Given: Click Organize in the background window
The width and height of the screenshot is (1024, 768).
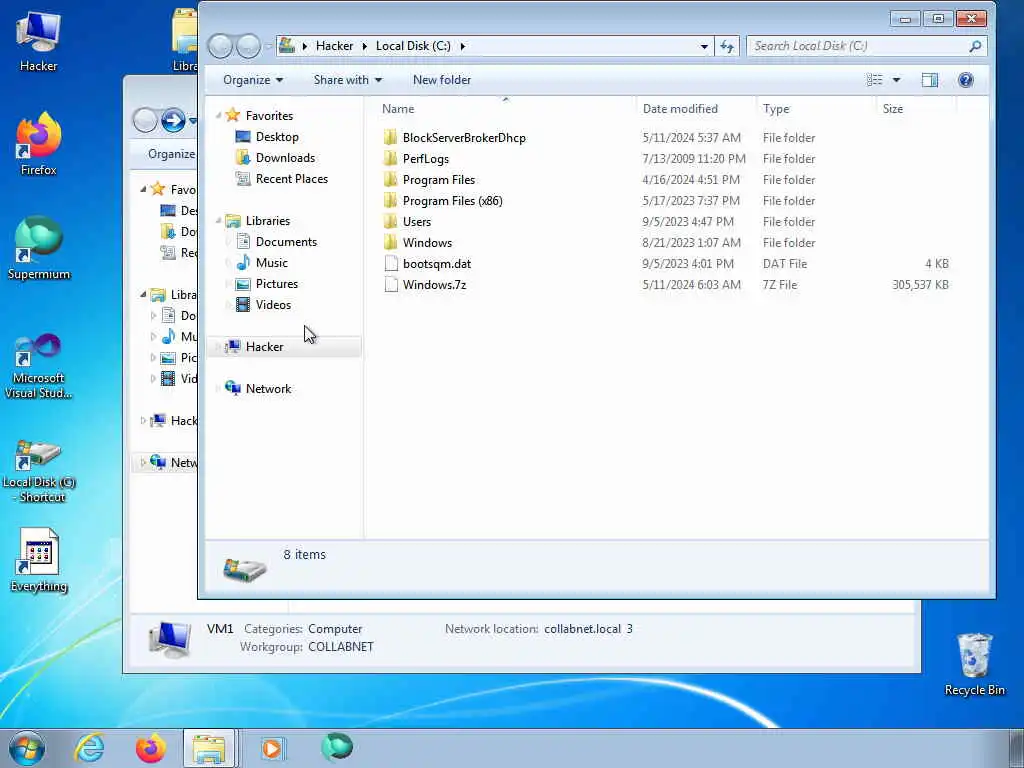Looking at the screenshot, I should click(x=171, y=154).
